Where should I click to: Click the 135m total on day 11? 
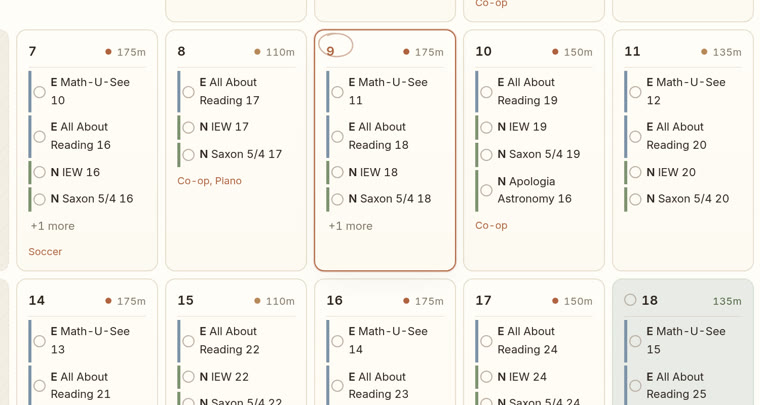coord(727,52)
